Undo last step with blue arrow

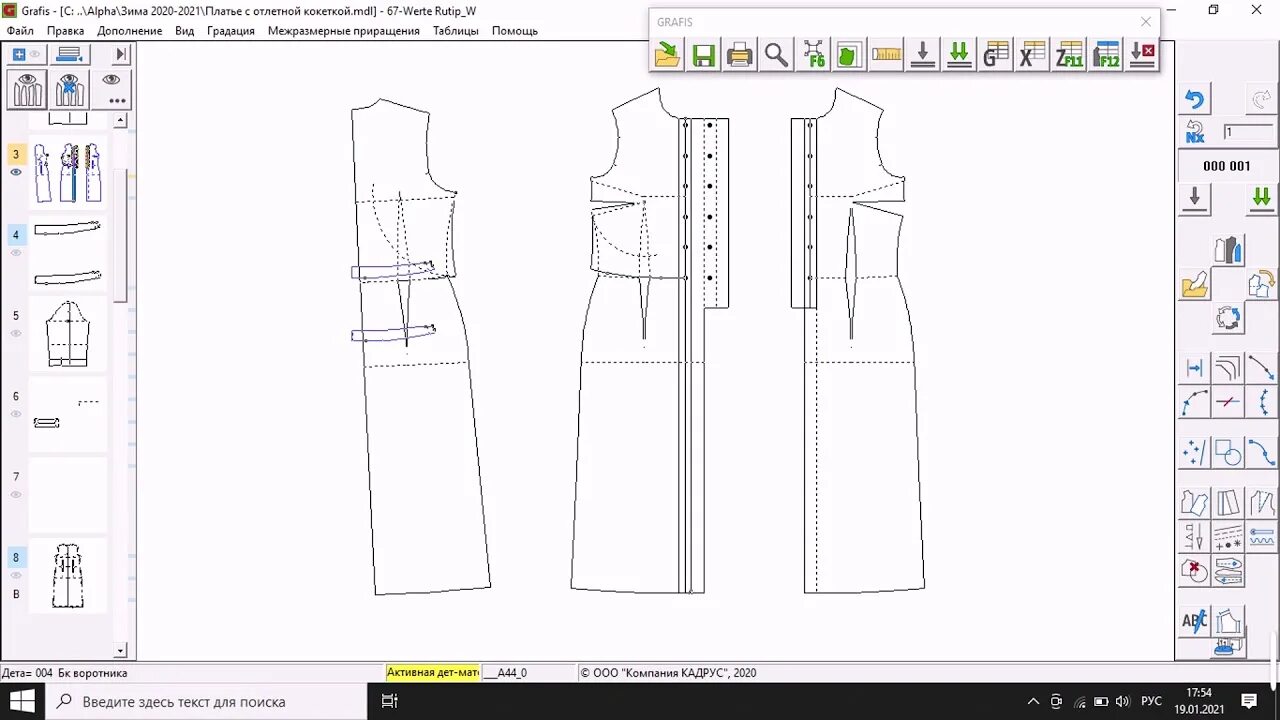[x=1195, y=99]
